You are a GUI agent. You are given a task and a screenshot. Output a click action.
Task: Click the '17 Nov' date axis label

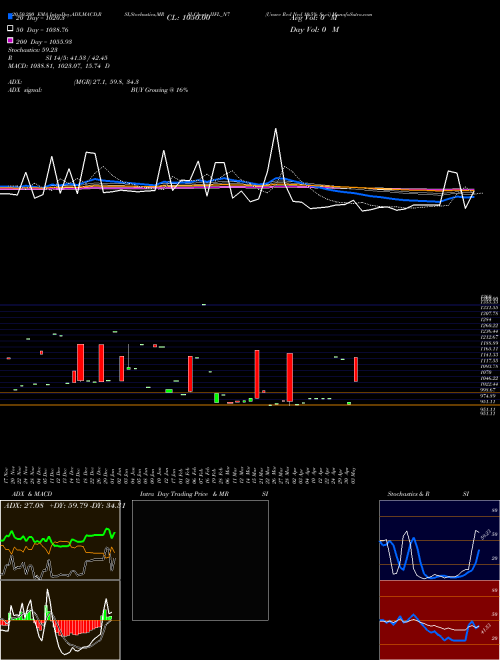pyautogui.click(x=8, y=476)
